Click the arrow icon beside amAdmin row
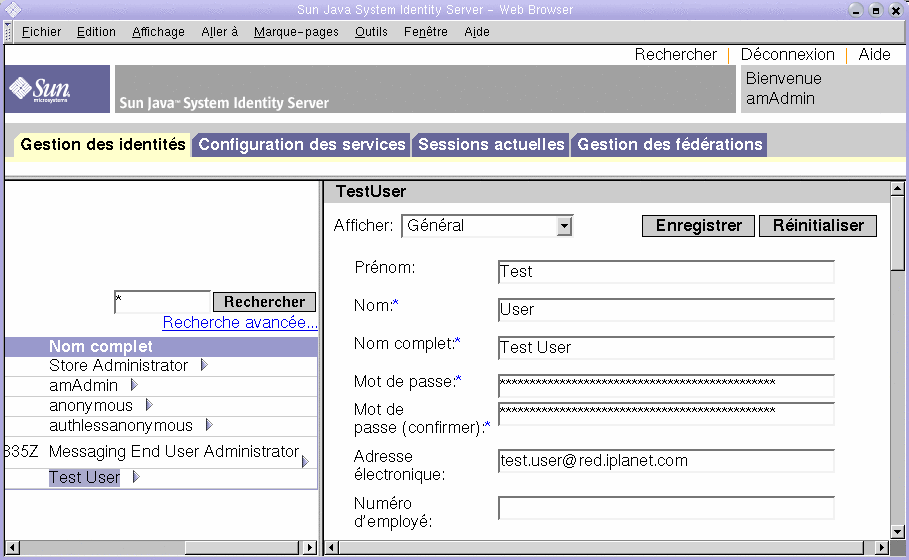The image size is (909, 560). coord(134,385)
